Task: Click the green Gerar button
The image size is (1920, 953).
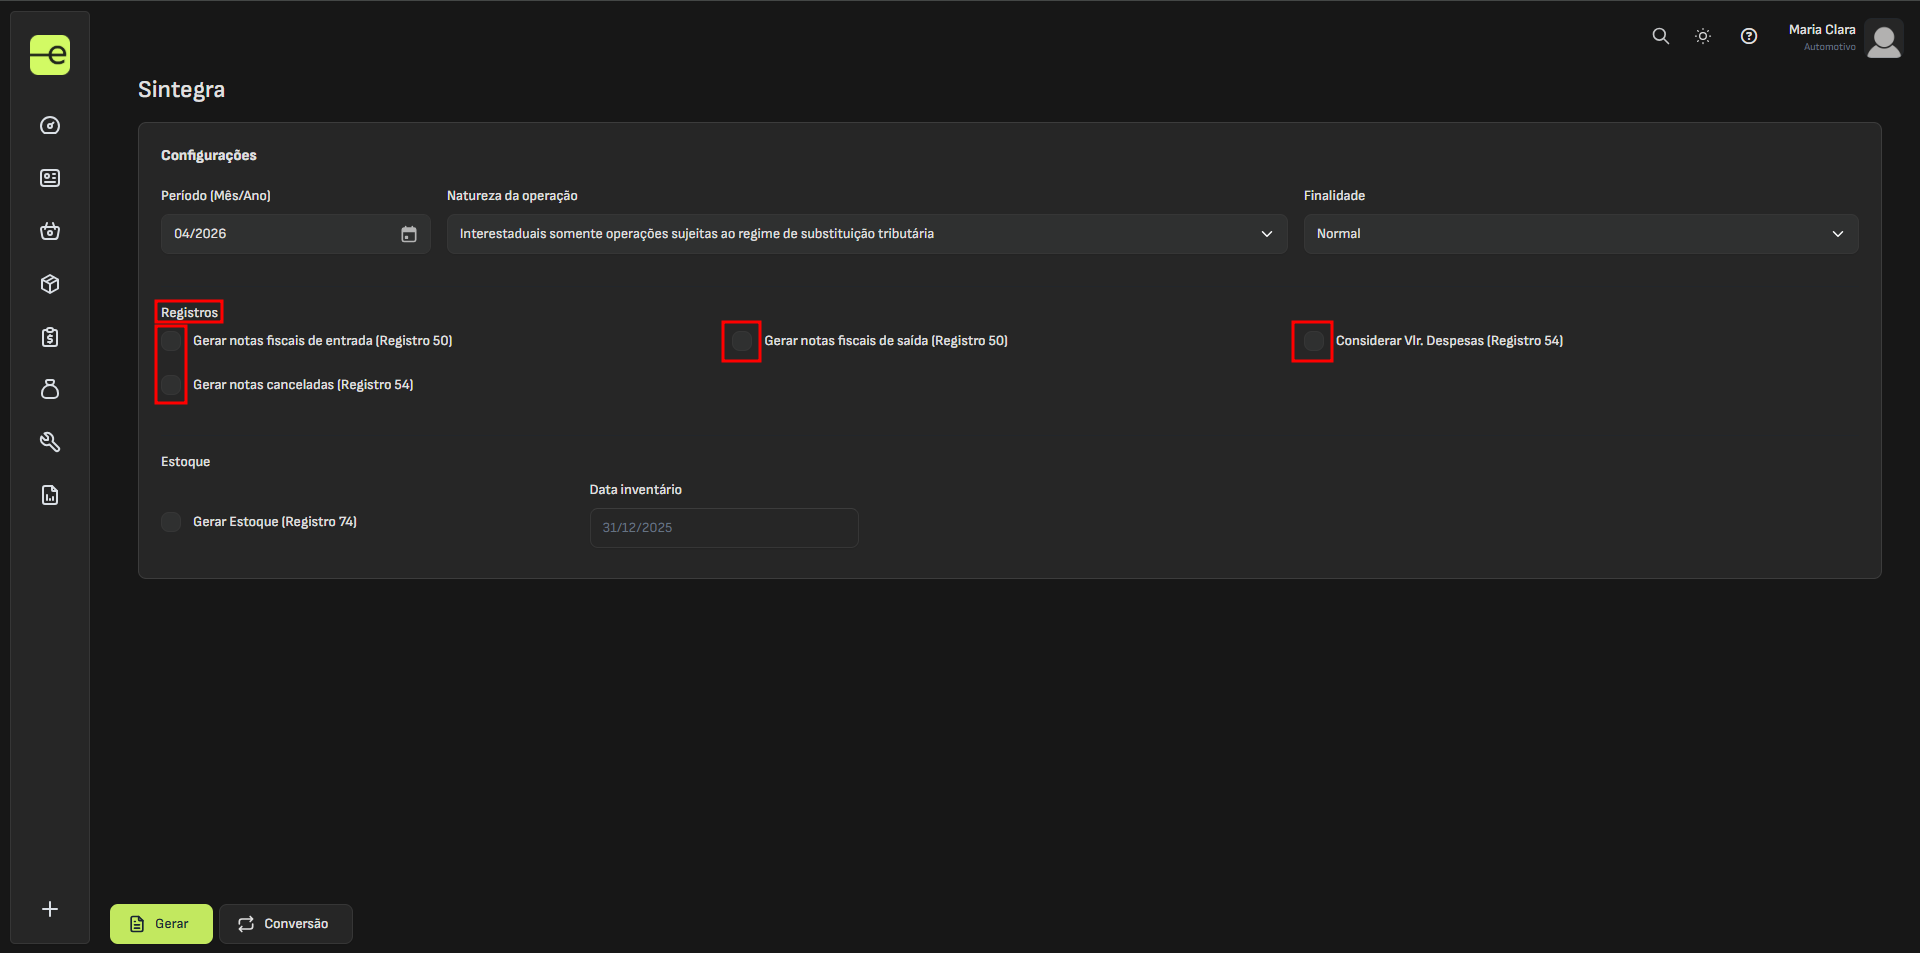Action: tap(161, 924)
